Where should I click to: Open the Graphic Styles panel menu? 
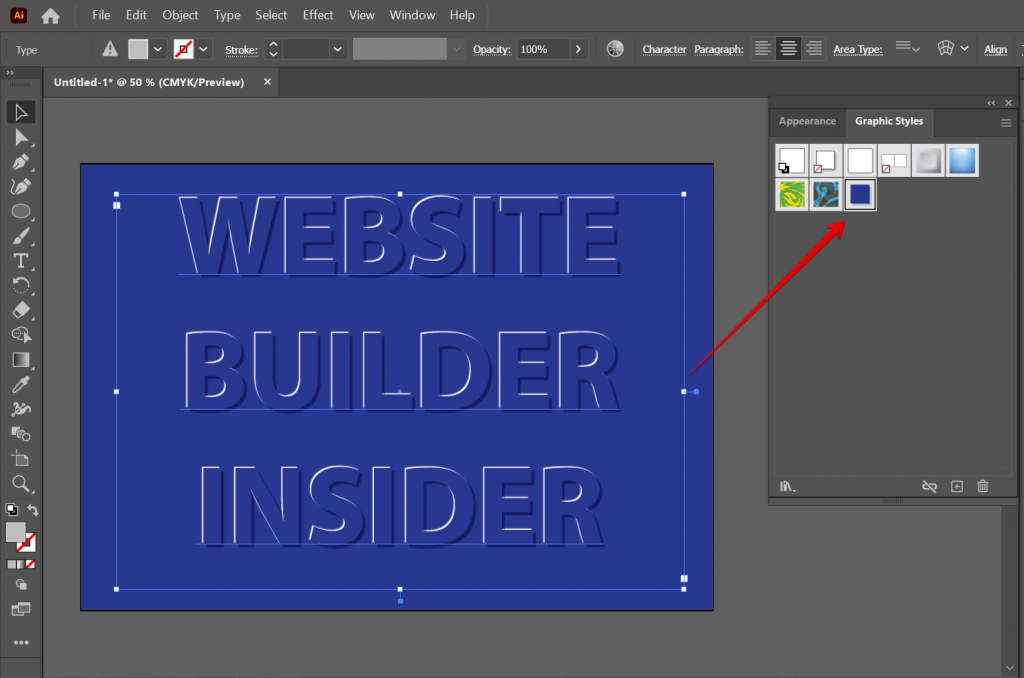tap(1008, 122)
